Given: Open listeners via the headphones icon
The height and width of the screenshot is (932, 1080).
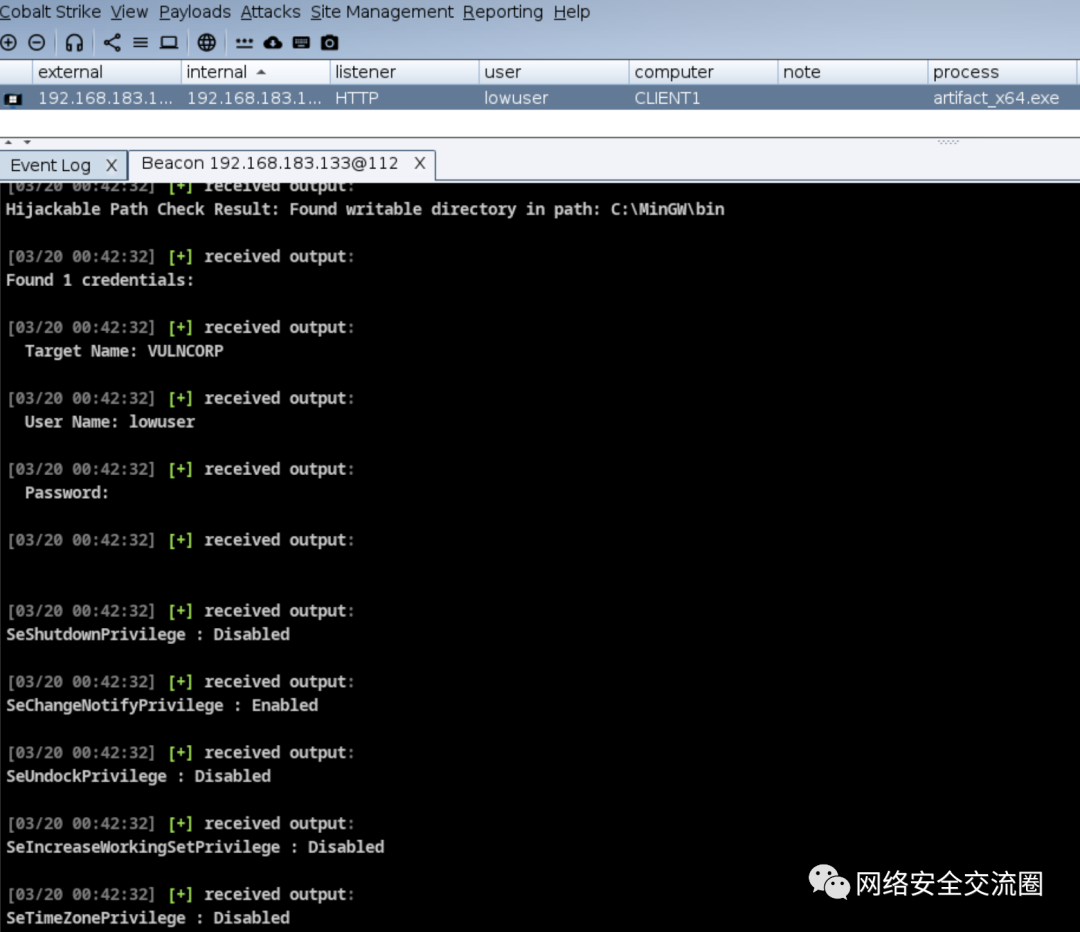Looking at the screenshot, I should (x=74, y=43).
